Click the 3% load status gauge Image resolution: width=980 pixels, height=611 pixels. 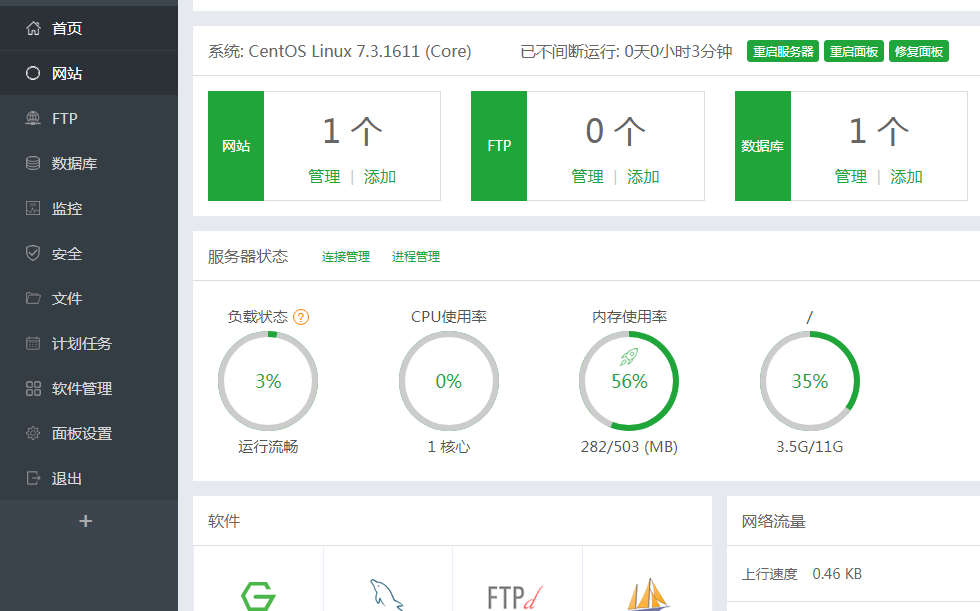[x=268, y=381]
